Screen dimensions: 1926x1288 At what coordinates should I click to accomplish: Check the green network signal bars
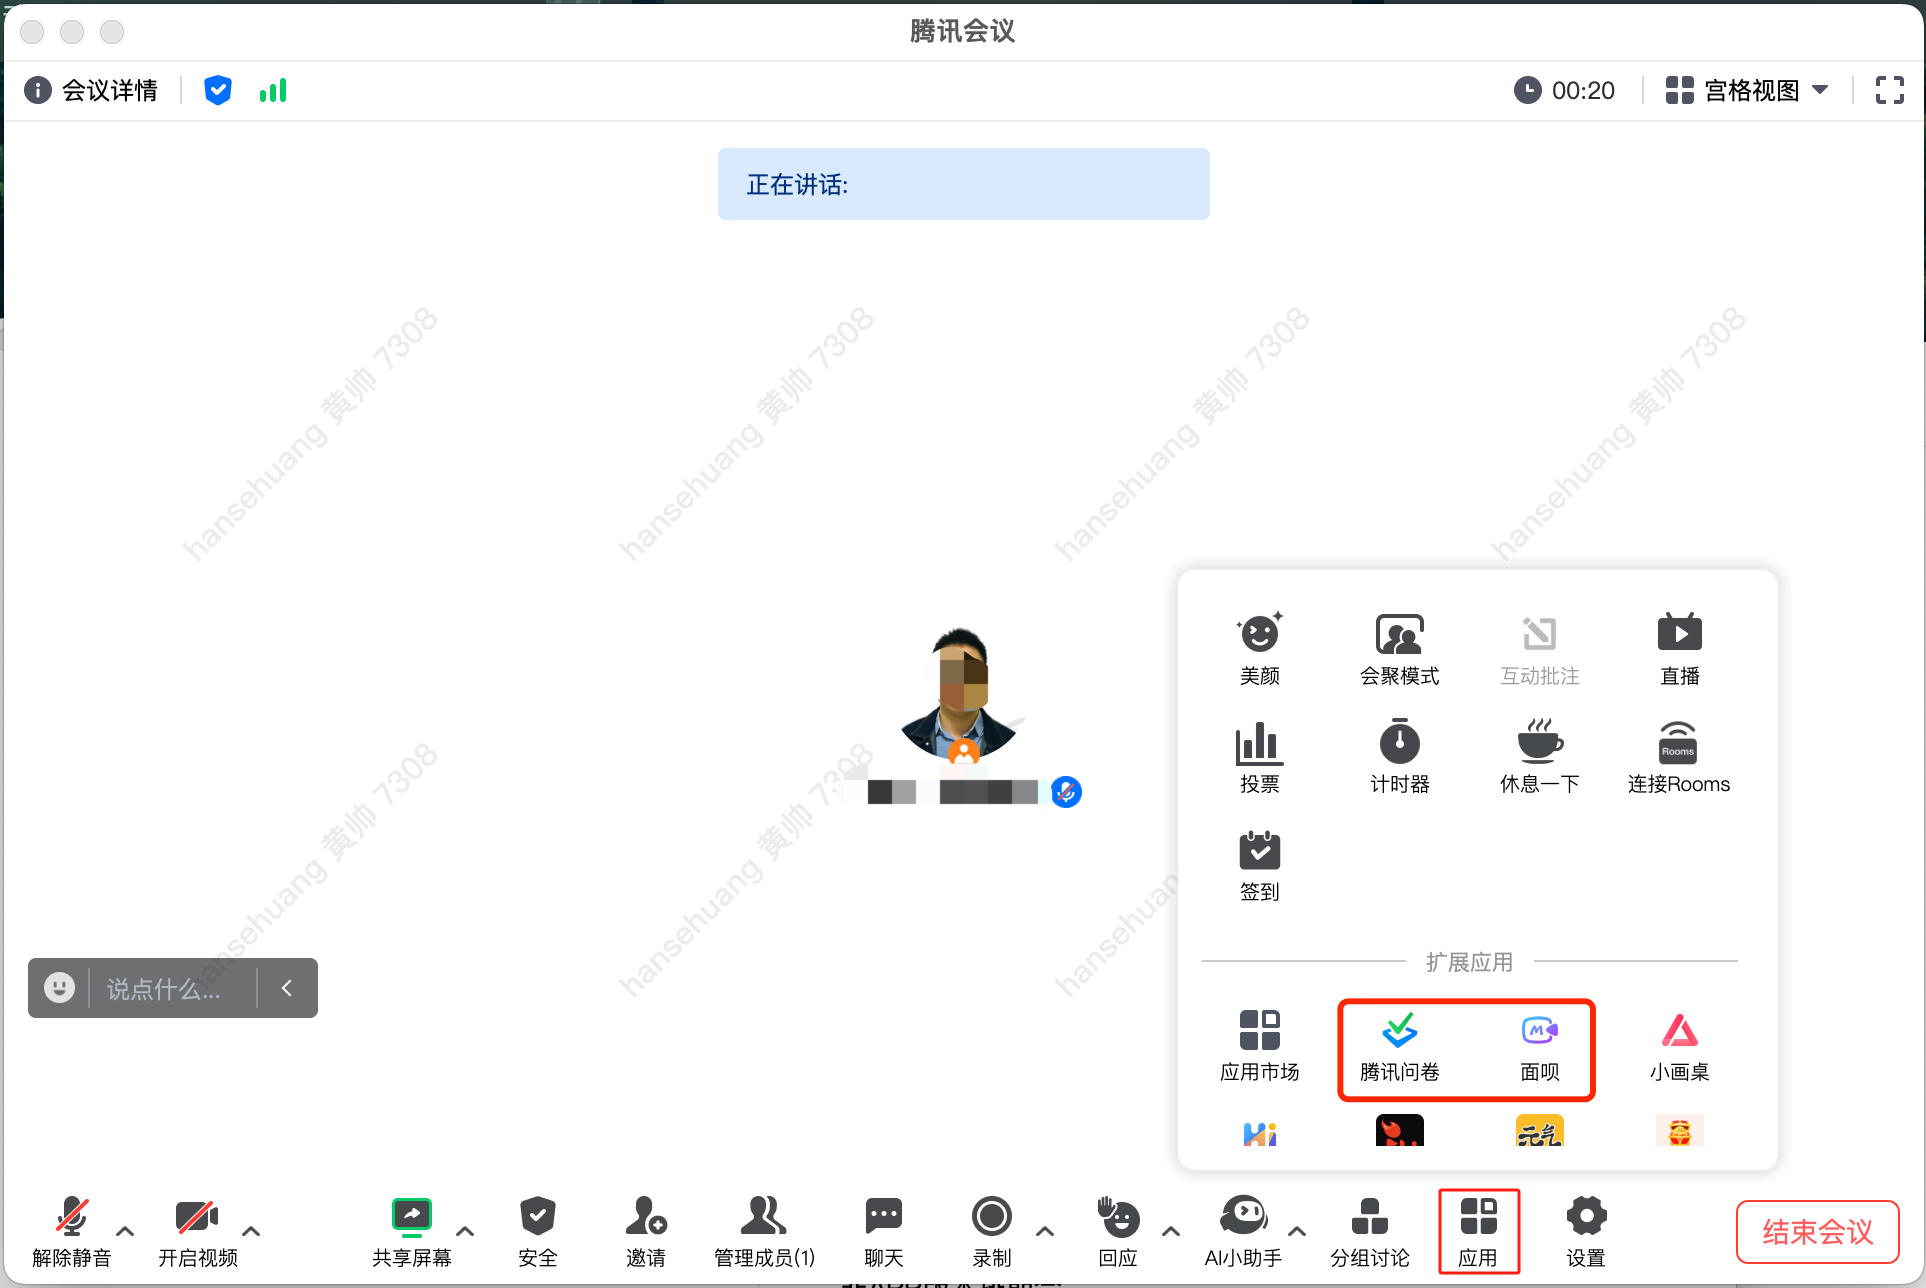272,90
